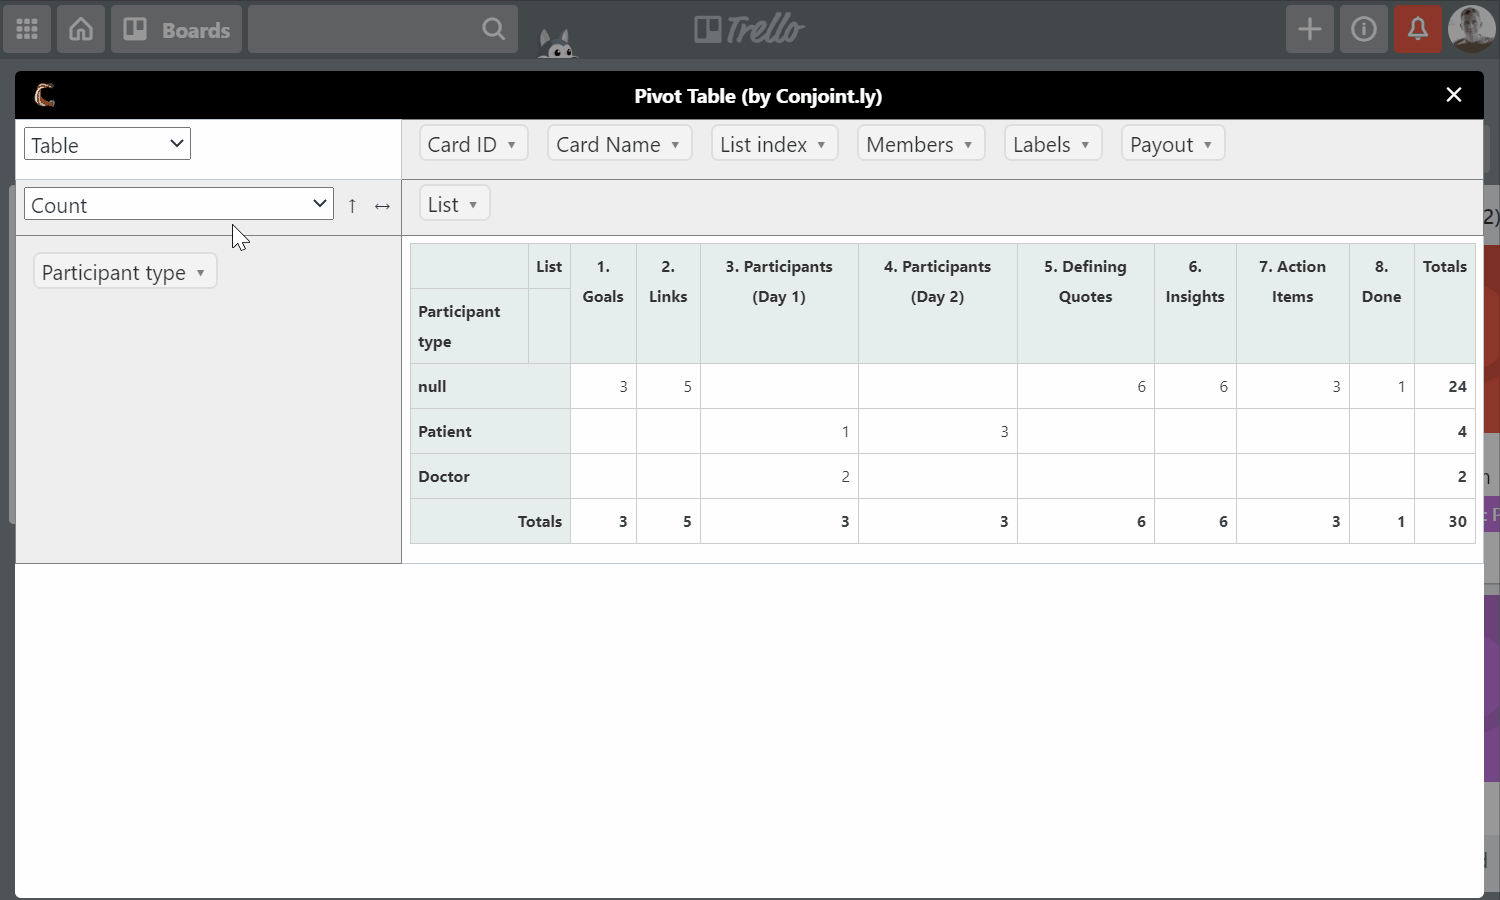Image resolution: width=1500 pixels, height=900 pixels.
Task: Click null count 5 under Links
Action: click(668, 386)
